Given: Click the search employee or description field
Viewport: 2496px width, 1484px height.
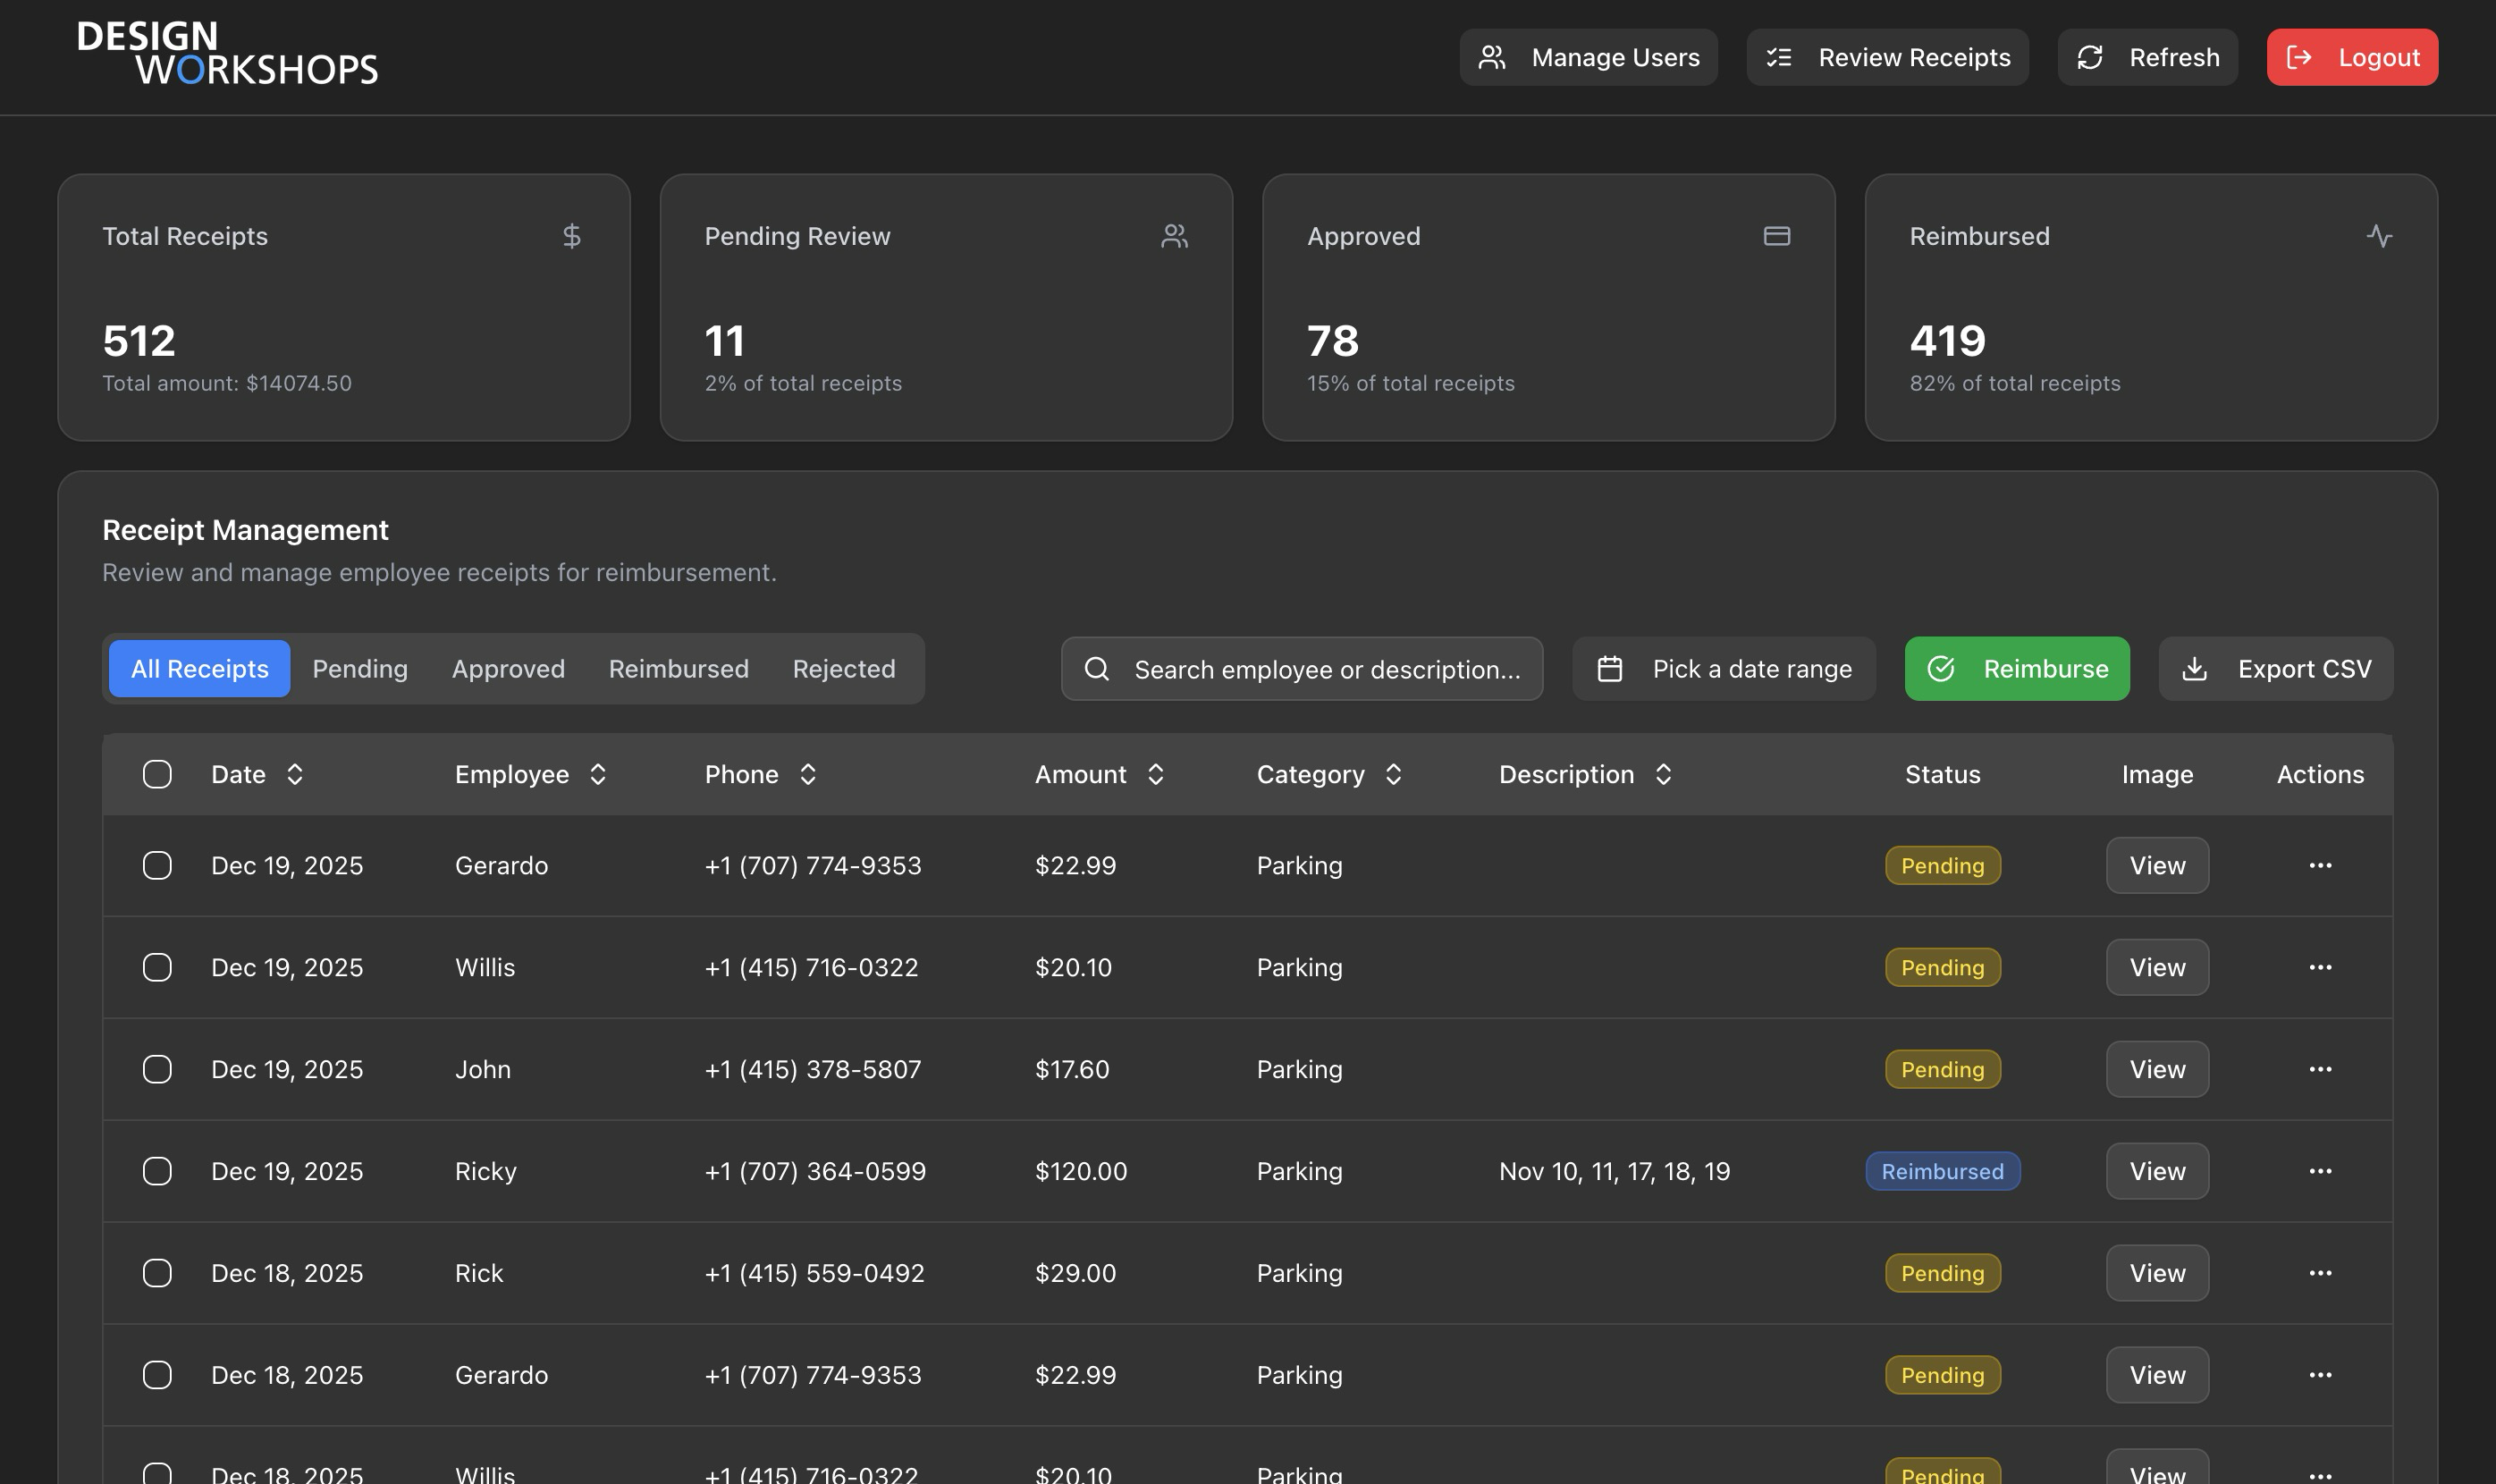Looking at the screenshot, I should (1300, 668).
